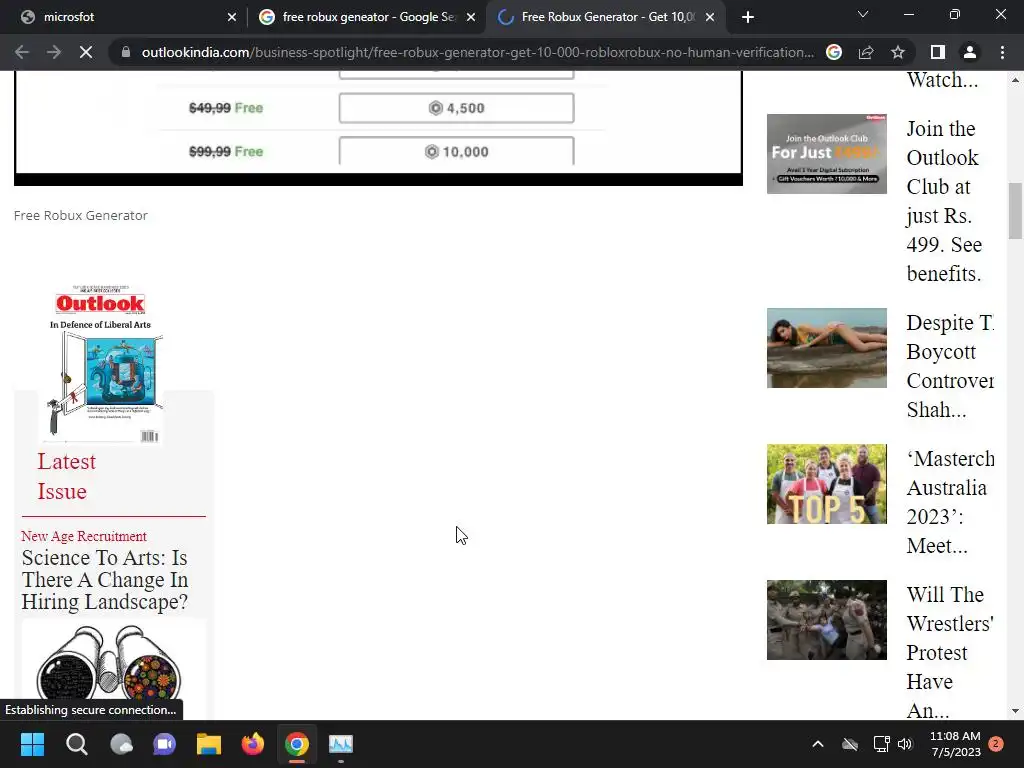1024x768 pixels.
Task: Open the monitor app on taskbar
Action: point(341,744)
